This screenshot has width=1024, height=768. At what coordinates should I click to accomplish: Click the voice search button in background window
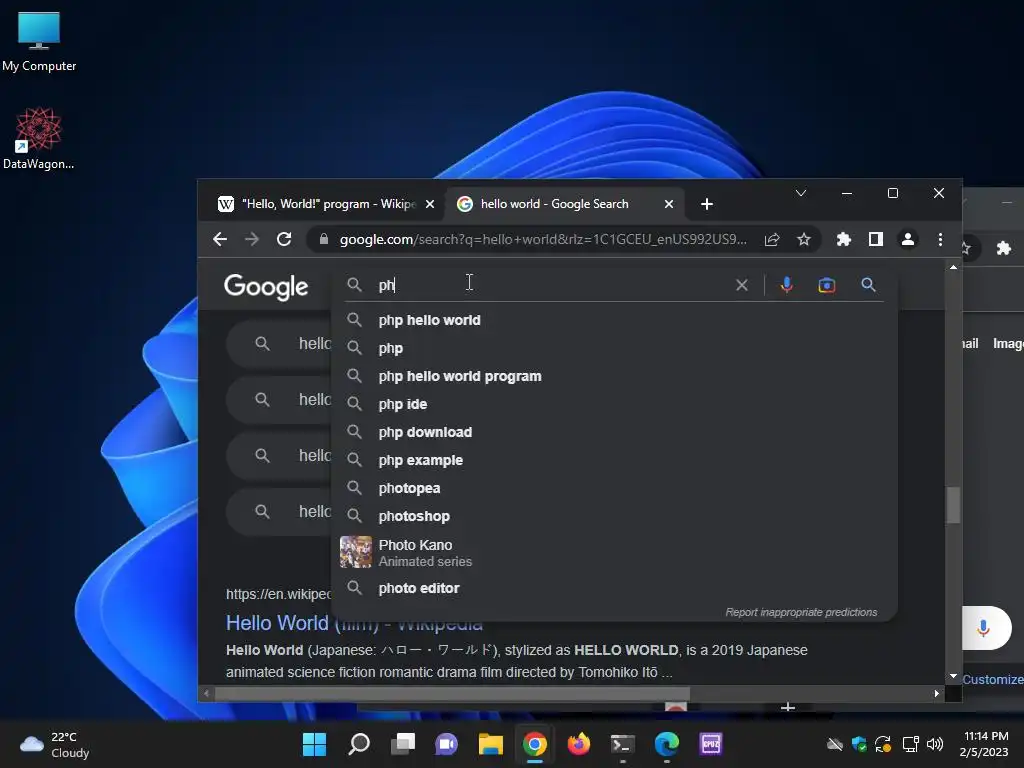[984, 628]
